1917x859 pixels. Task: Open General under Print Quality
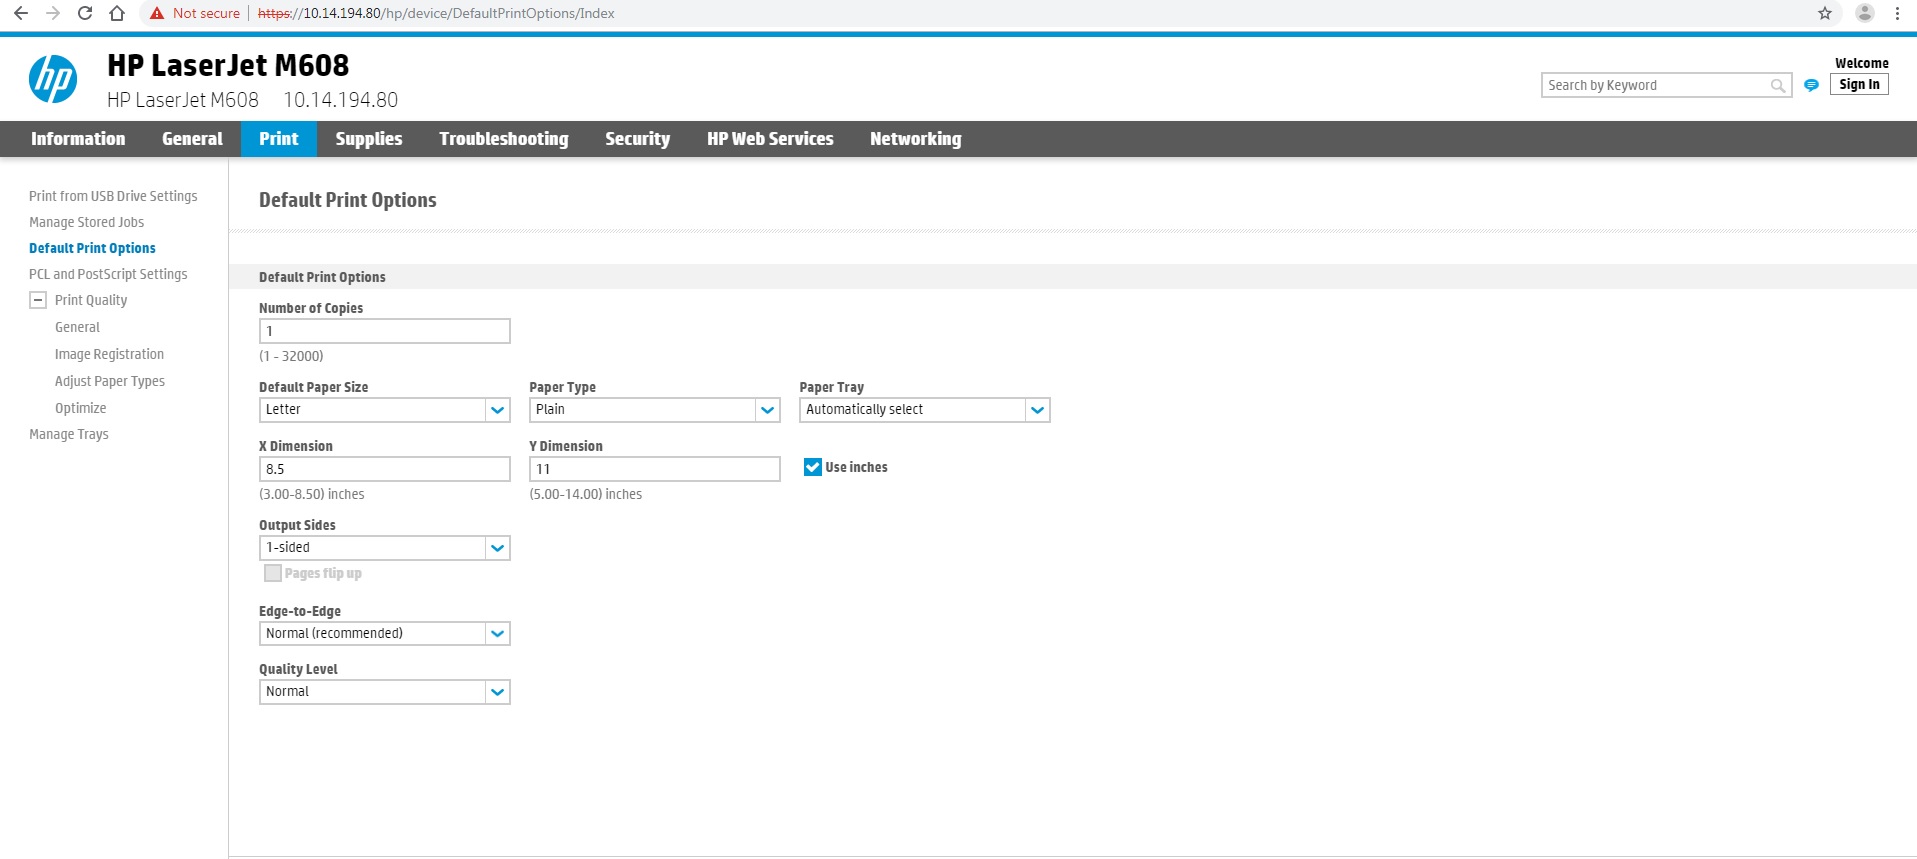[x=77, y=327]
